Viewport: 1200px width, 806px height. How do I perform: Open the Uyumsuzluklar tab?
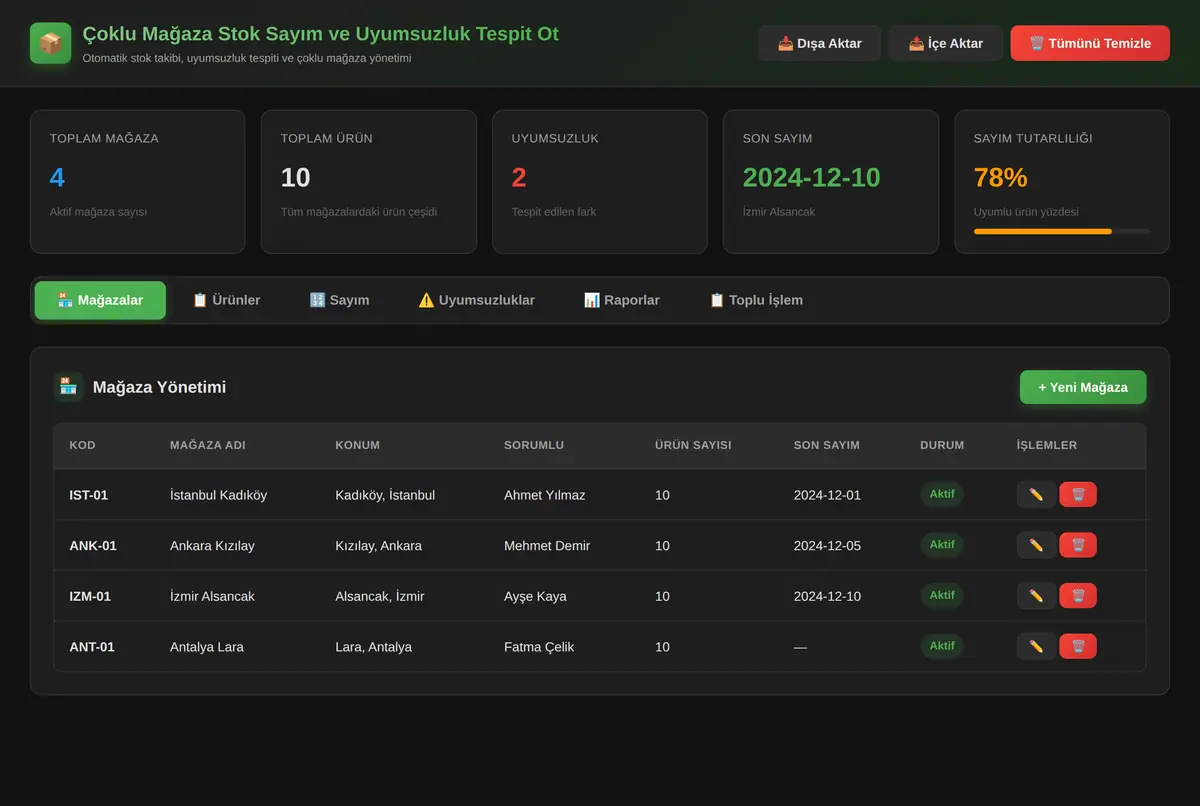(x=476, y=300)
